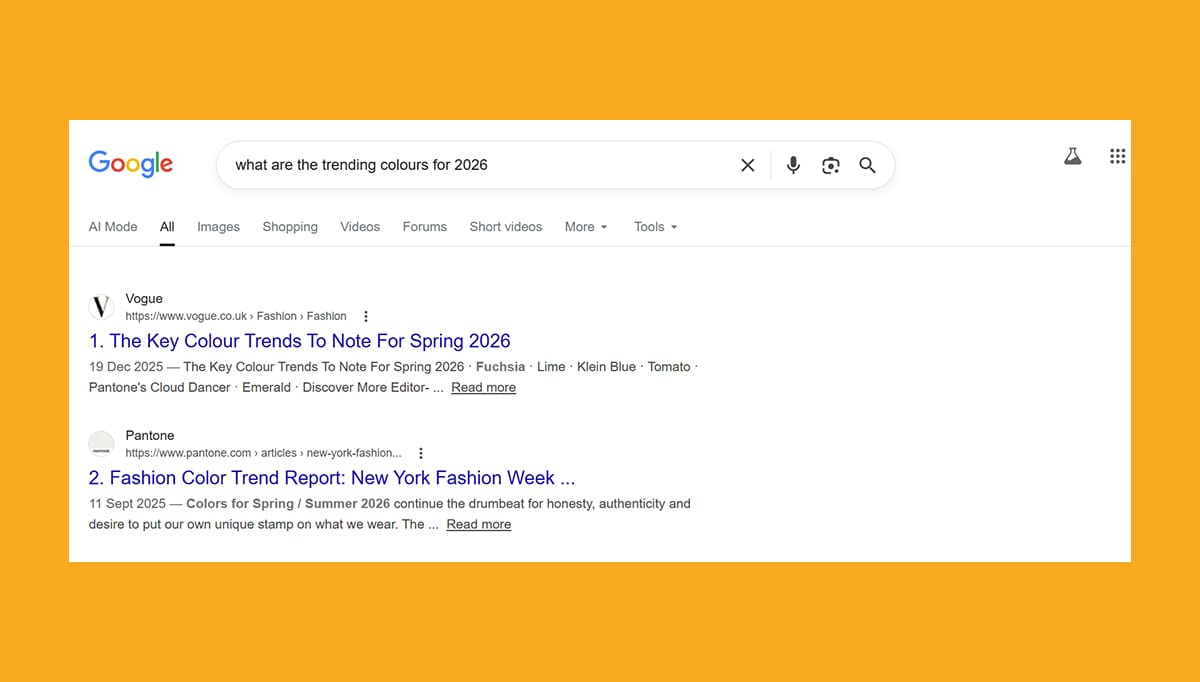Expand the Tools dropdown
Image resolution: width=1200 pixels, height=682 pixels.
coord(655,227)
